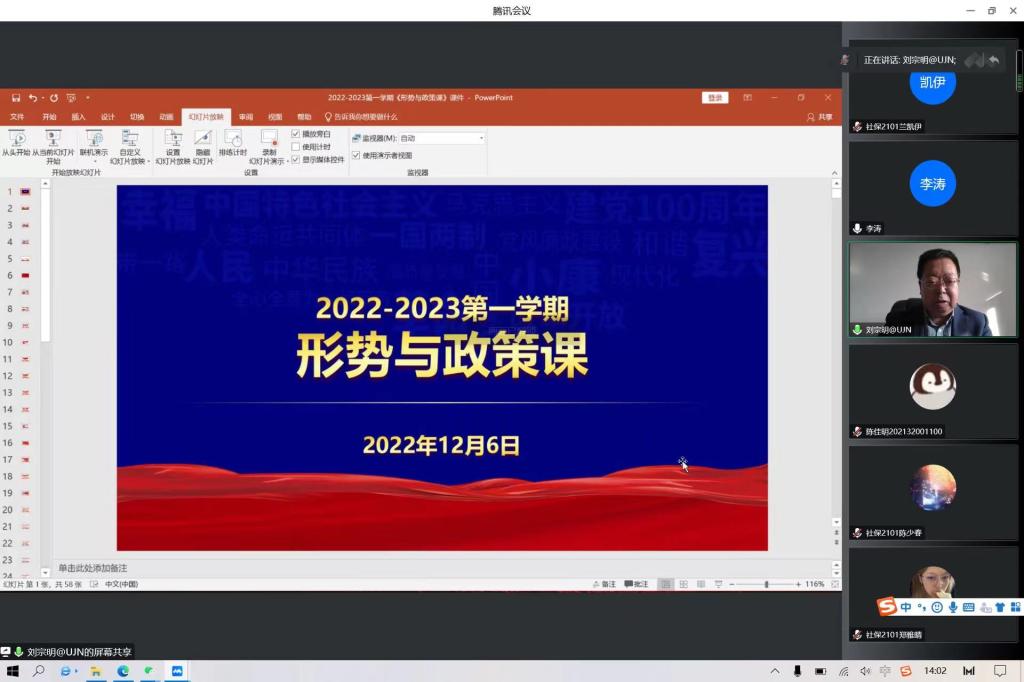Uncheck 使用演示者视图 checkbox
Screen dimensions: 1024x682
pos(356,155)
